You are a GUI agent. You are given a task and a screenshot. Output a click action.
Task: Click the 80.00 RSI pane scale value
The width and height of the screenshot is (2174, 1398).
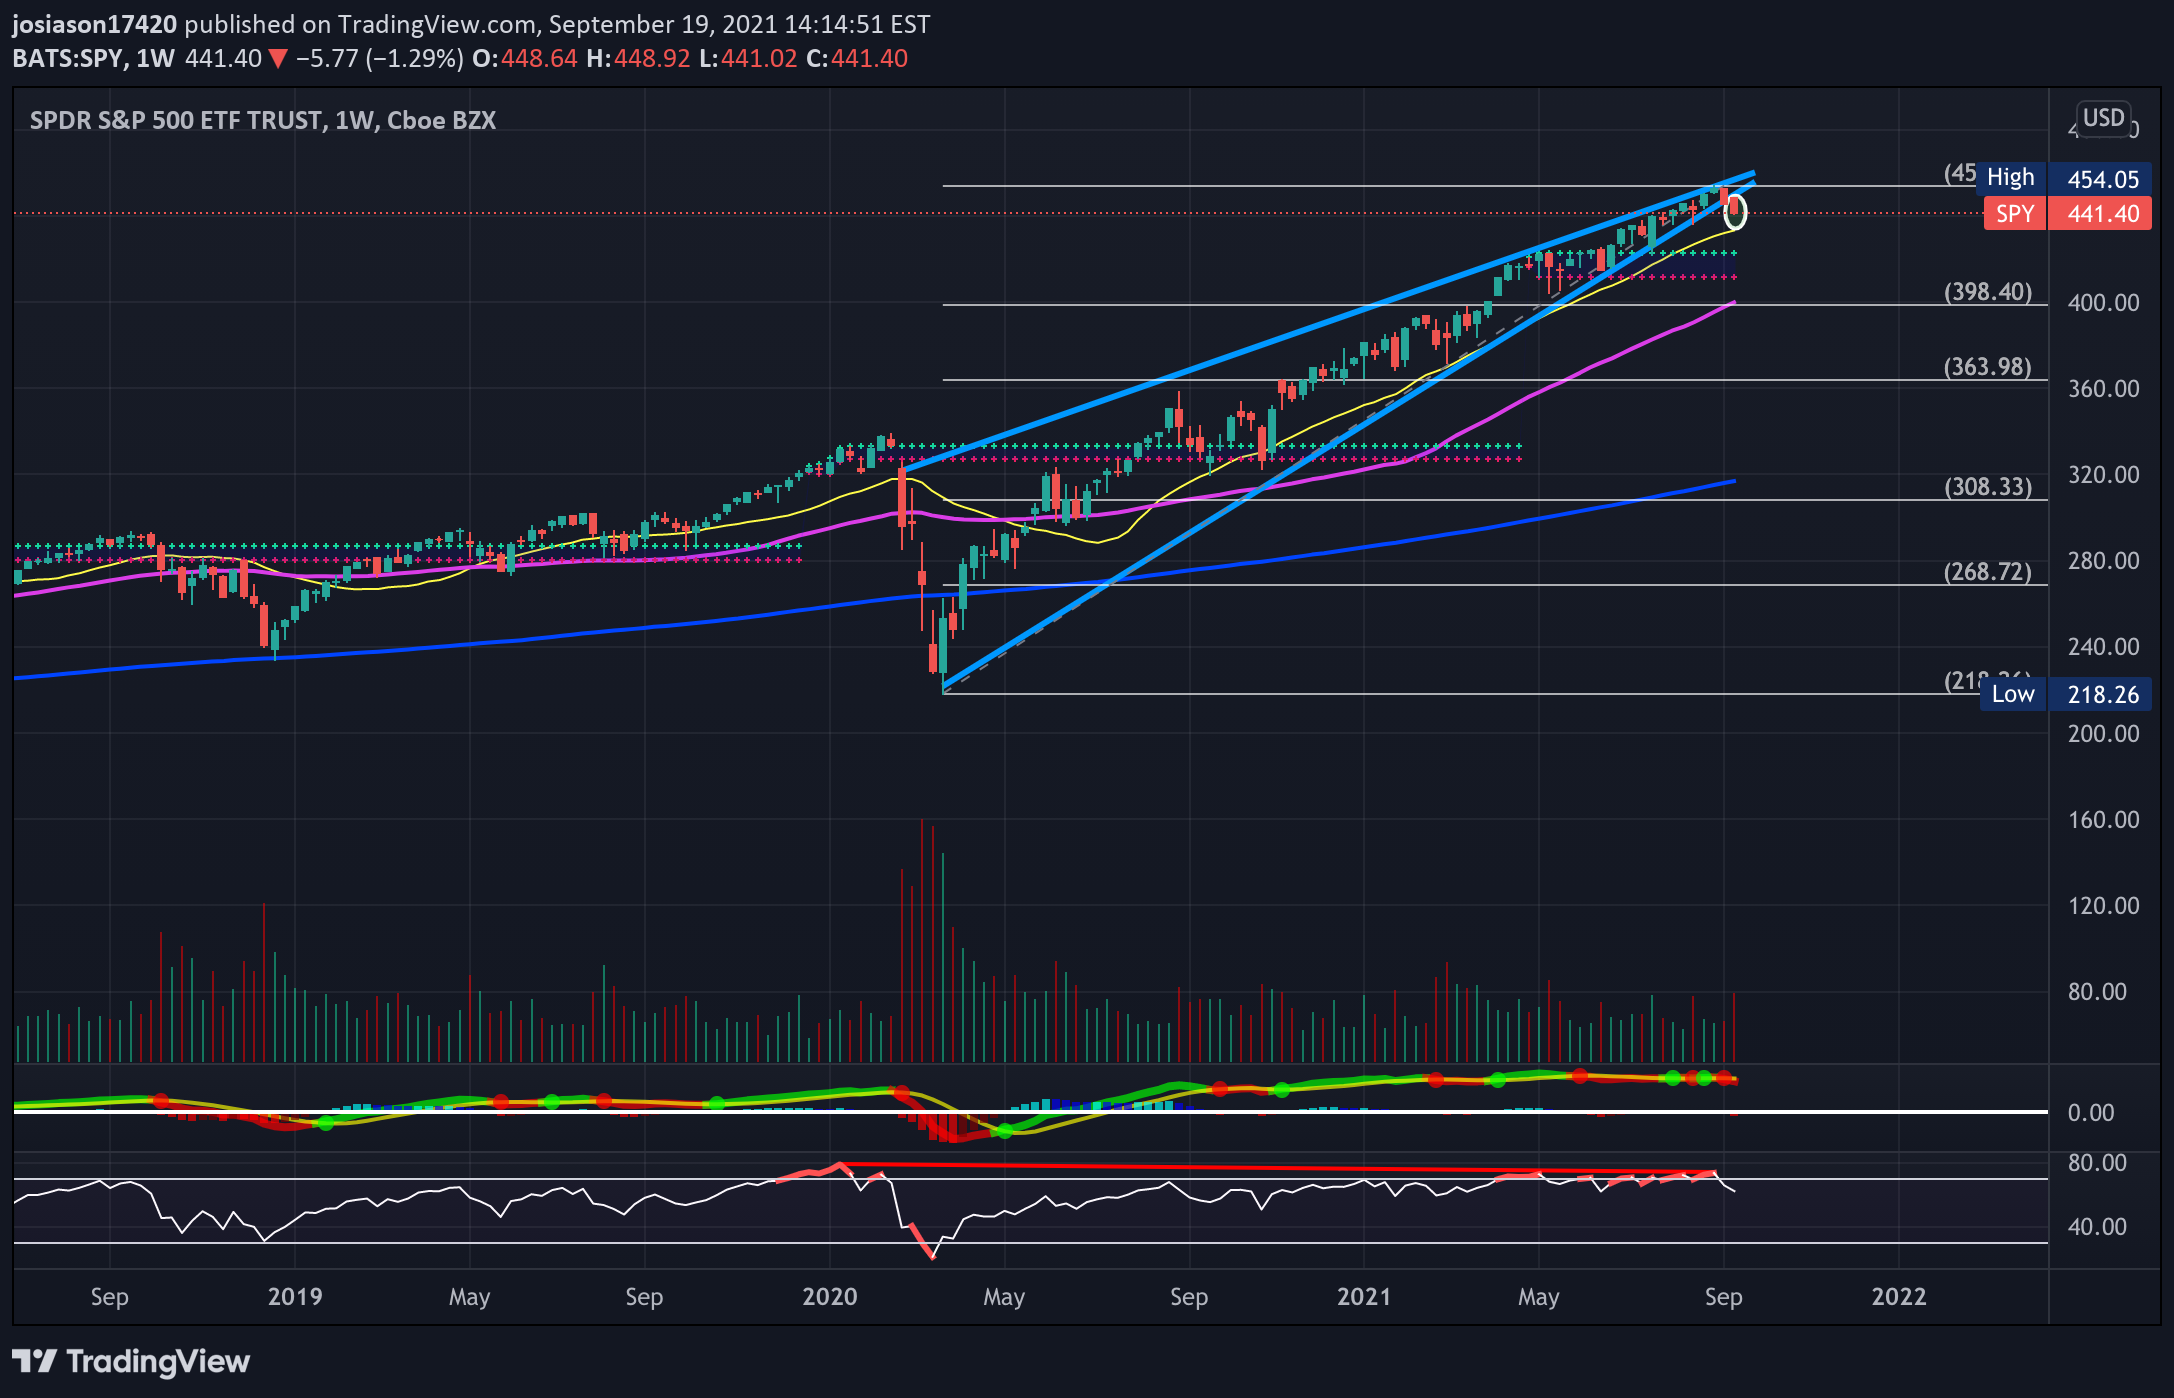click(2097, 1162)
